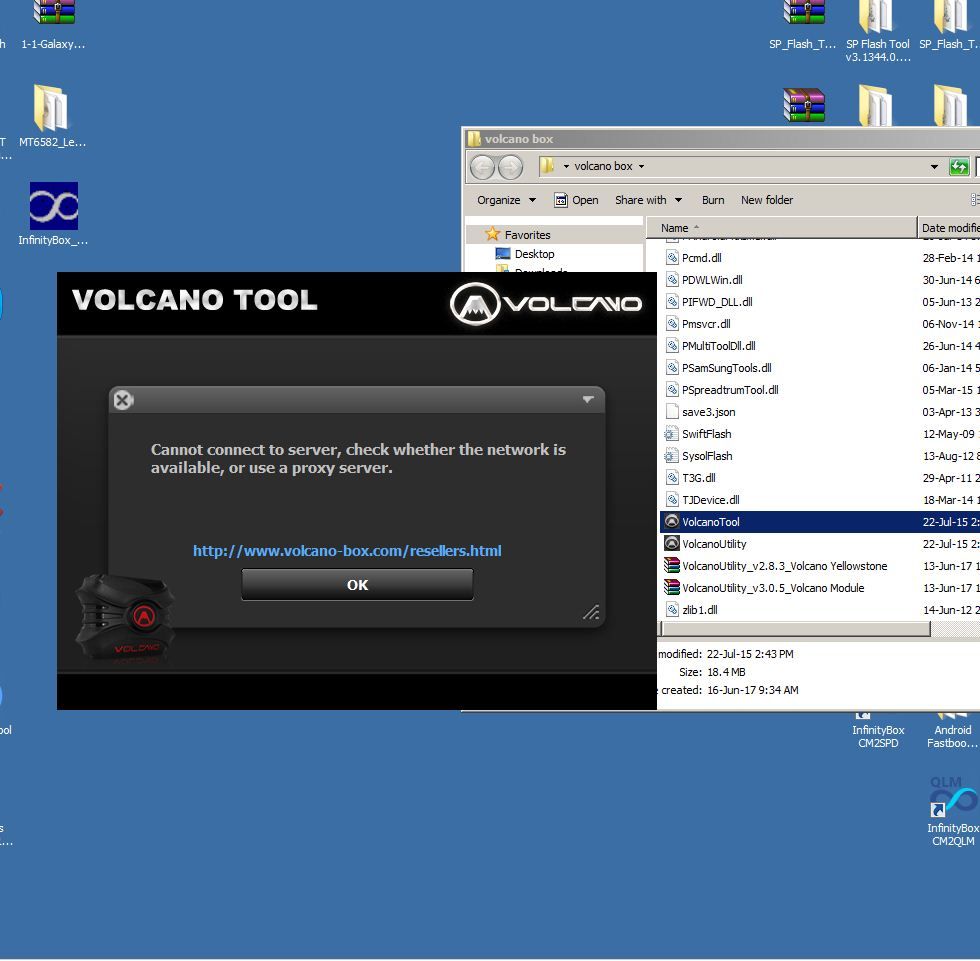Select the PIFWD_DLL.dll file name
980x961 pixels.
tap(717, 302)
